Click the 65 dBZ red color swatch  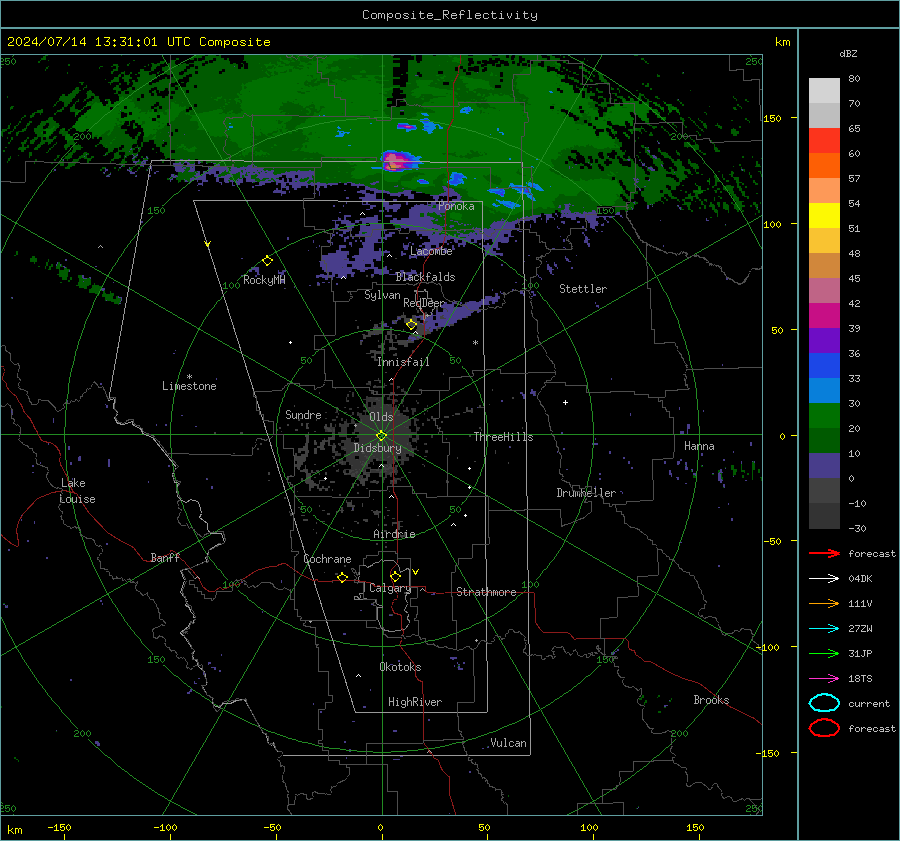(824, 140)
